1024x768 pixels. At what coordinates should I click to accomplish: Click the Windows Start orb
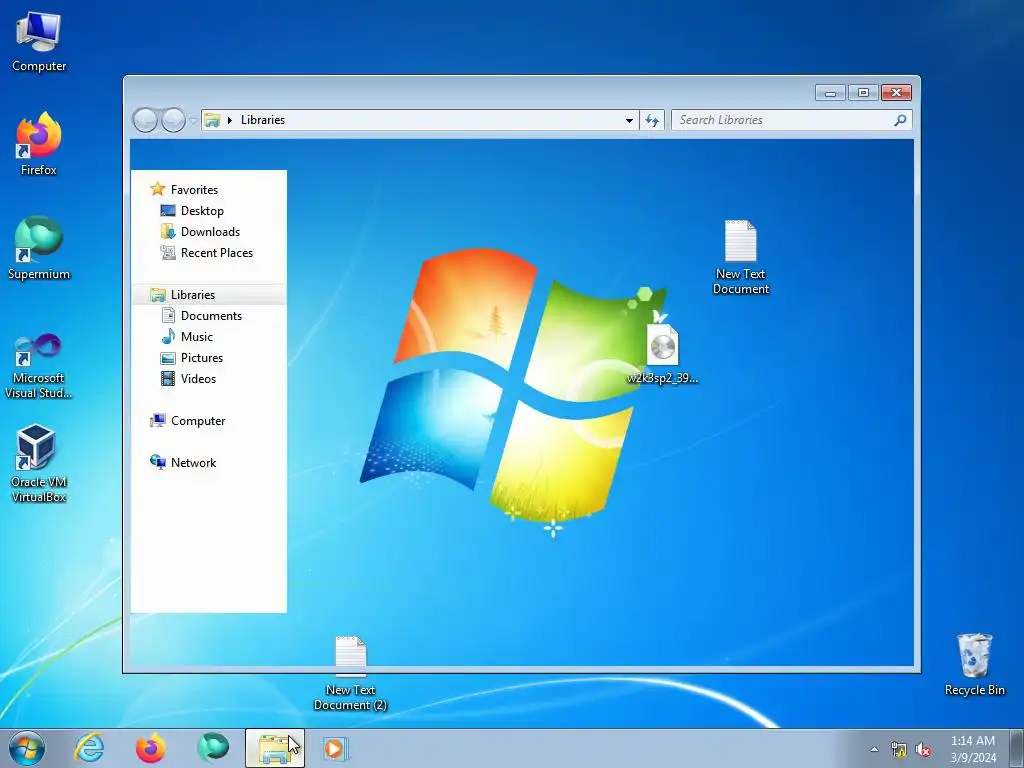click(x=27, y=748)
